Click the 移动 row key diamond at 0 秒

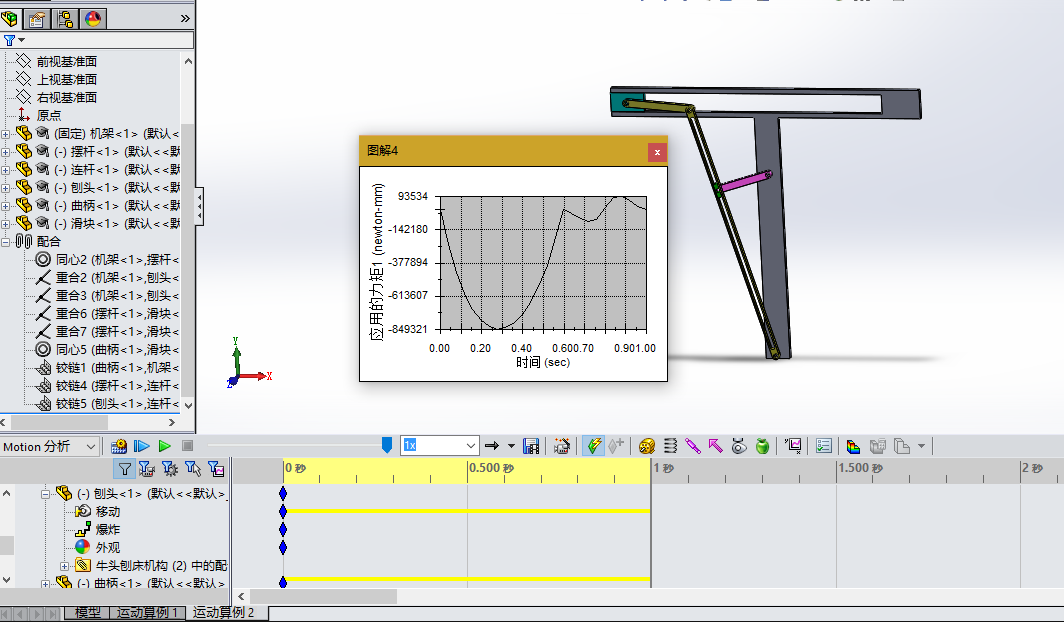point(283,511)
